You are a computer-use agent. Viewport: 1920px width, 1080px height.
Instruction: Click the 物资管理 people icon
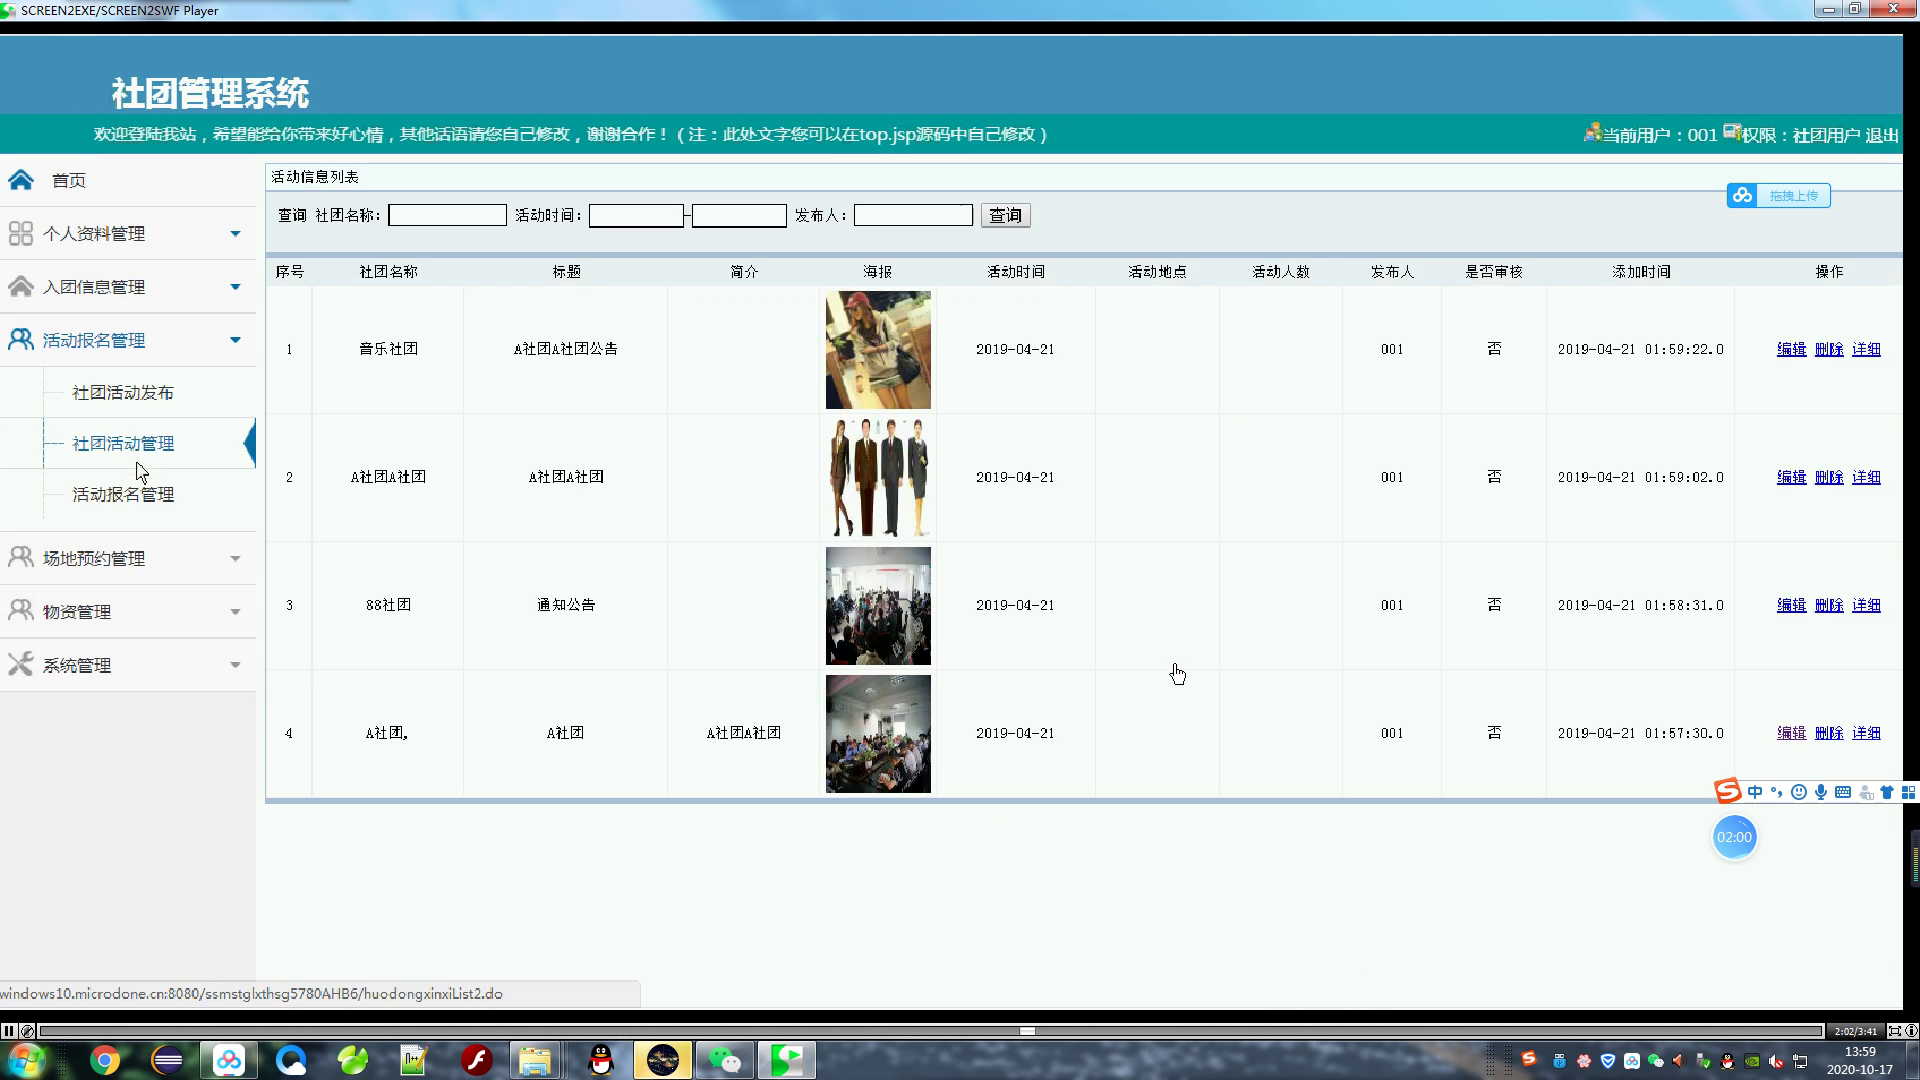(21, 610)
